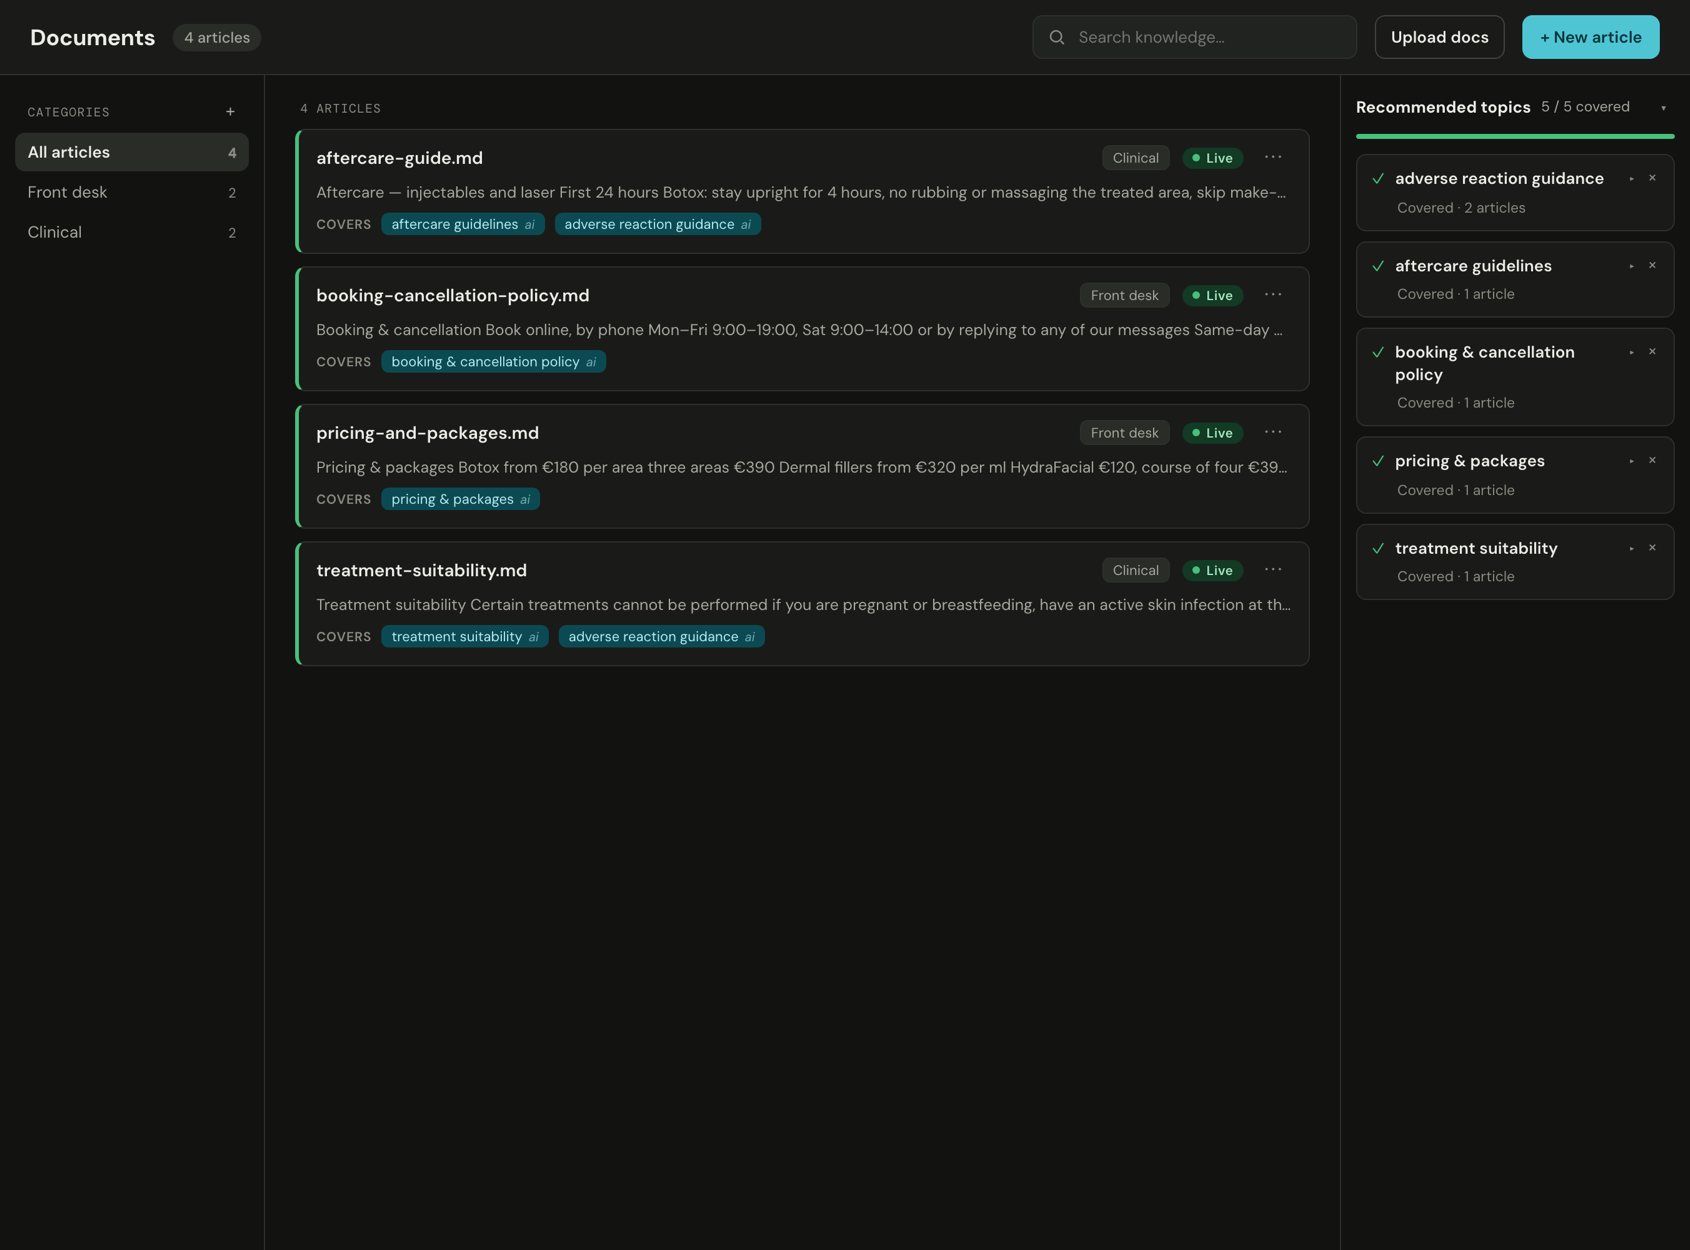
Task: Open aftercare-guide.md article
Action: coord(399,158)
